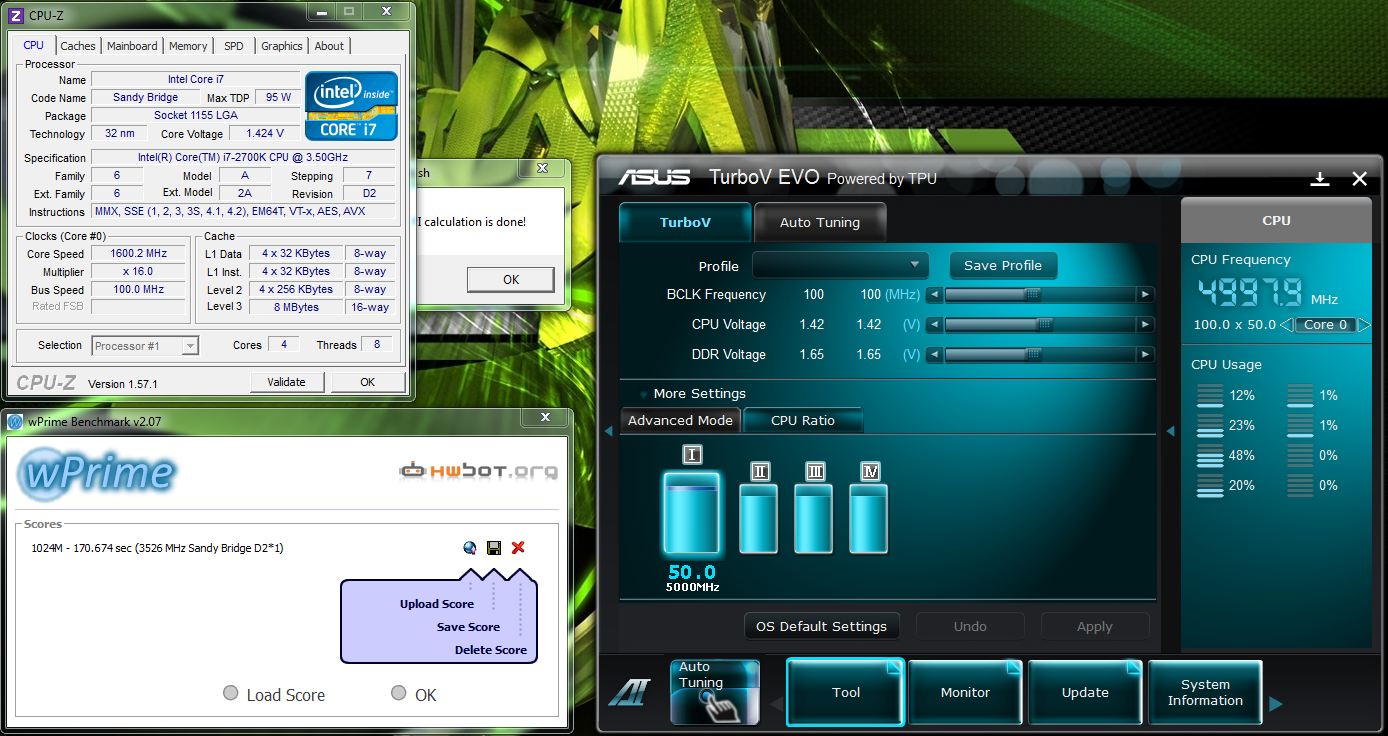This screenshot has width=1388, height=736.
Task: Select core I ratio label icon
Action: tap(692, 455)
